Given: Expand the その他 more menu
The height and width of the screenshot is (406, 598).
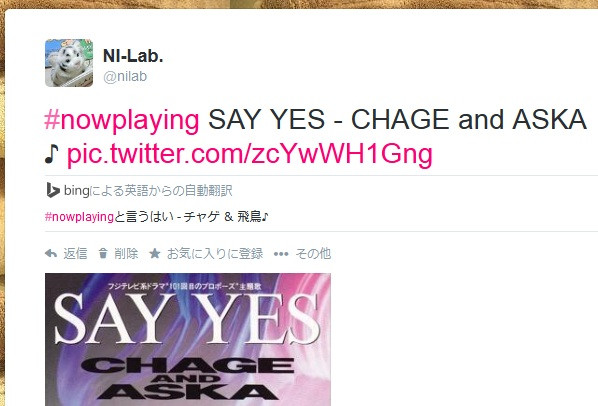Looking at the screenshot, I should (313, 254).
